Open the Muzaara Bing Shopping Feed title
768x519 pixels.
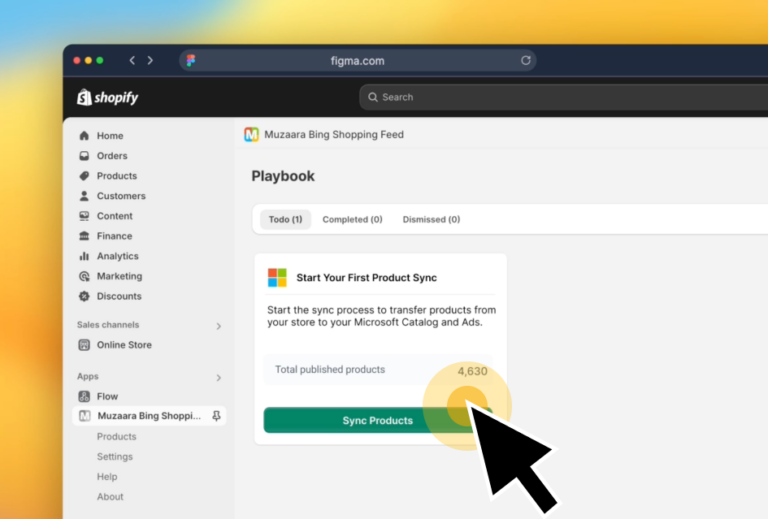[x=334, y=134]
